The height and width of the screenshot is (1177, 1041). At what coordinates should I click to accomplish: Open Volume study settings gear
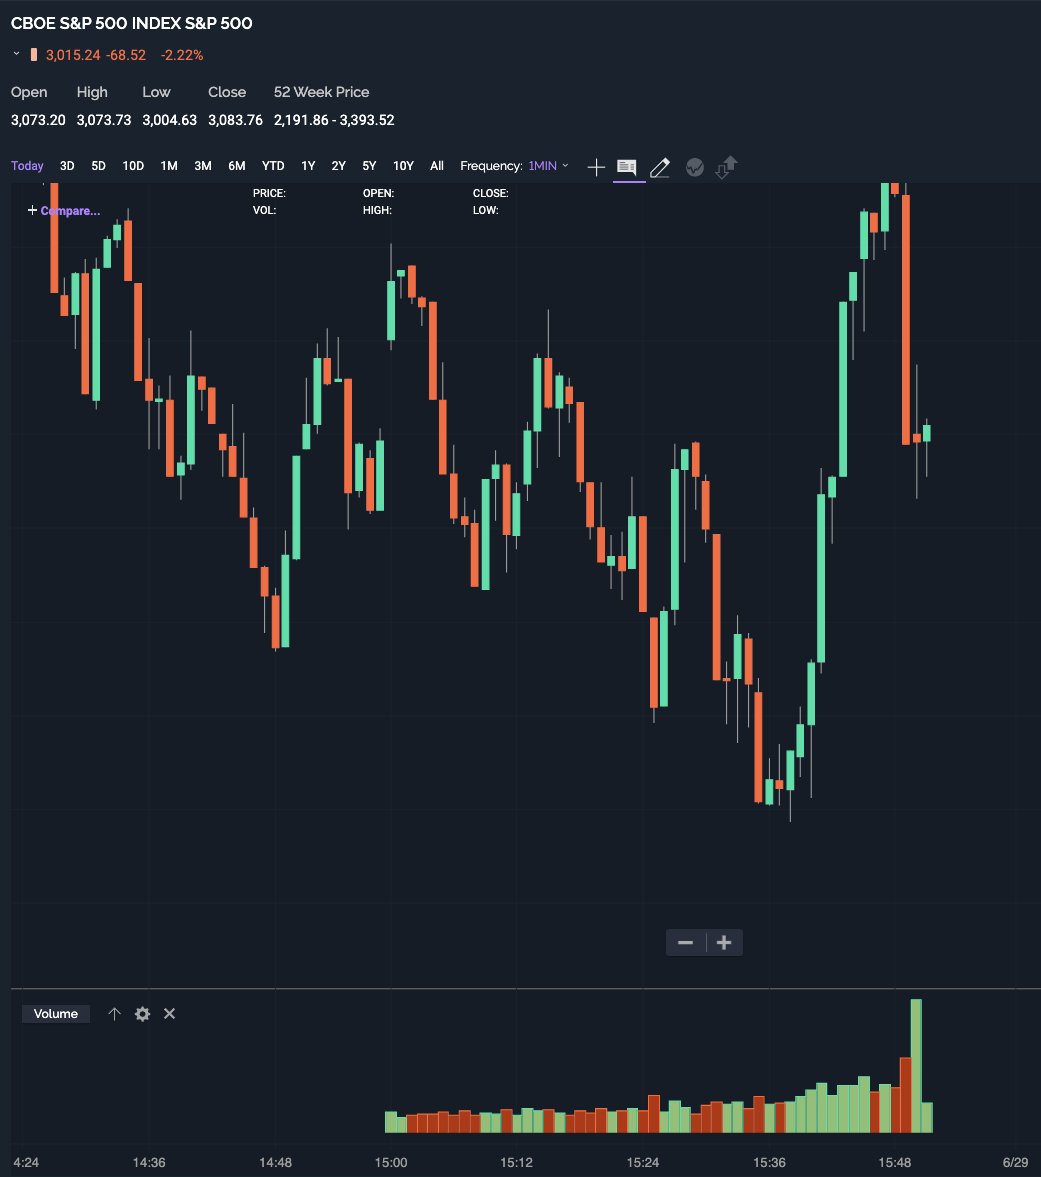tap(143, 1014)
